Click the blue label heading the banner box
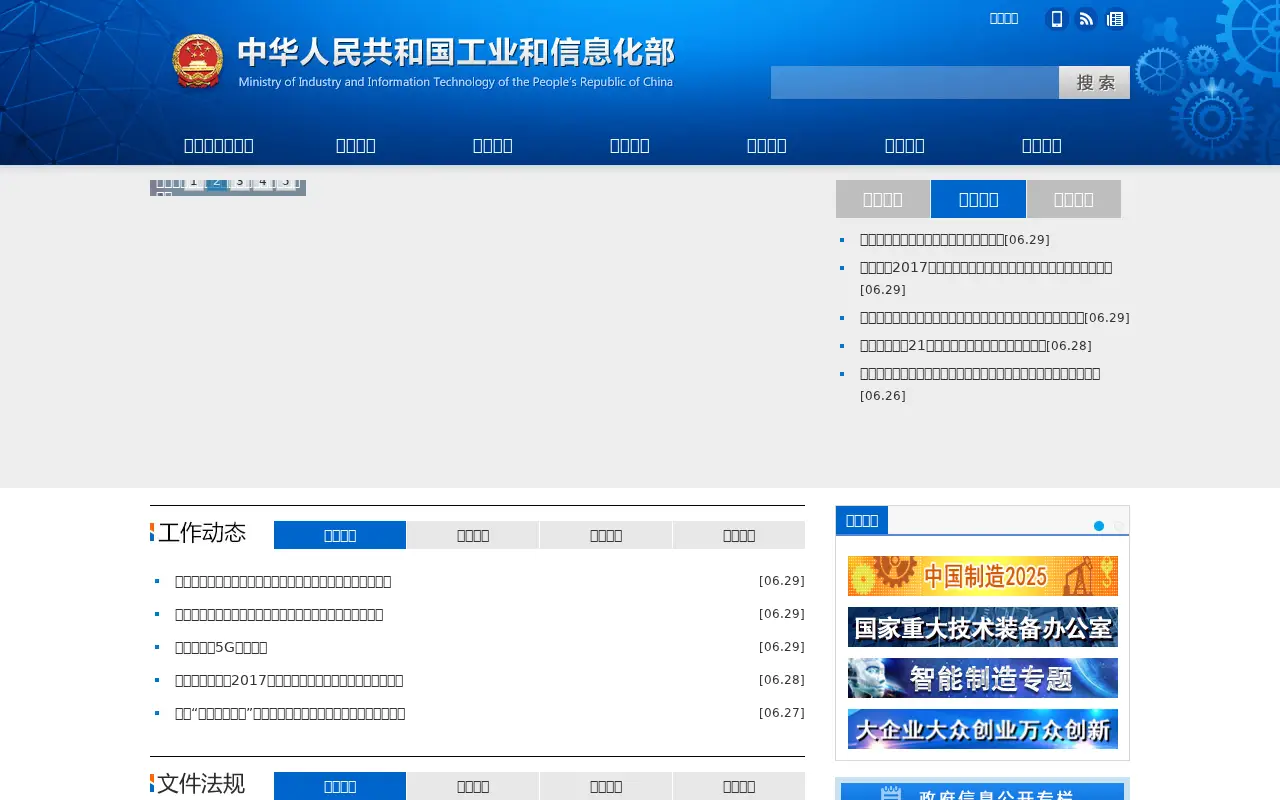This screenshot has height=800, width=1280. [862, 520]
